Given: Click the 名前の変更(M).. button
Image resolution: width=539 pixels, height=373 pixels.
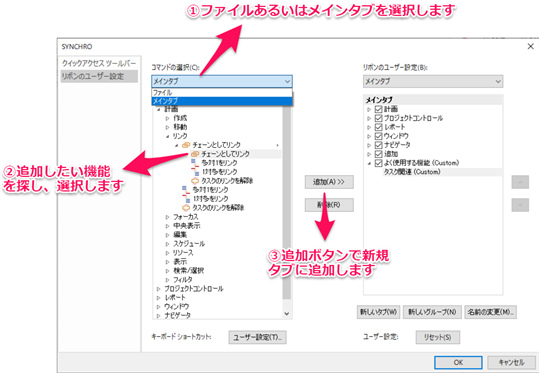Looking at the screenshot, I should (x=490, y=312).
